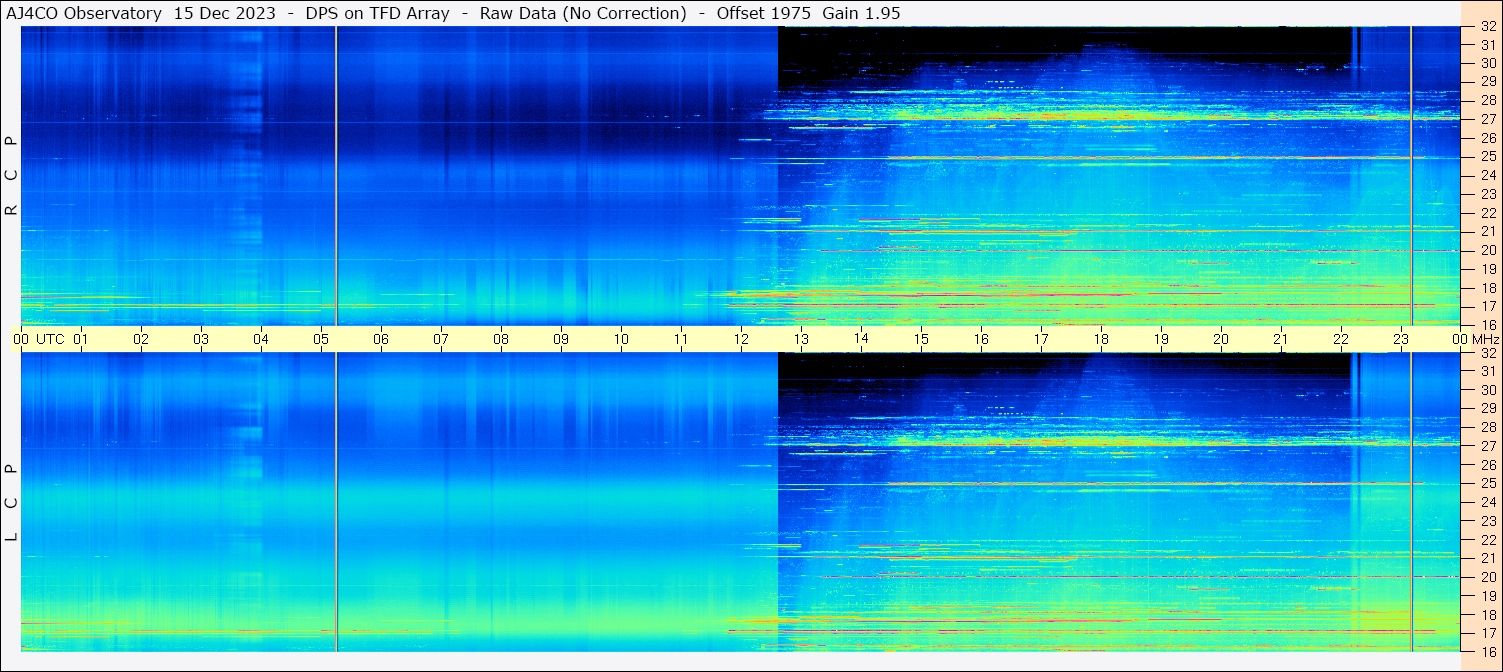The height and width of the screenshot is (672, 1503).
Task: Click hour label '07' on time axis
Action: pyautogui.click(x=441, y=339)
